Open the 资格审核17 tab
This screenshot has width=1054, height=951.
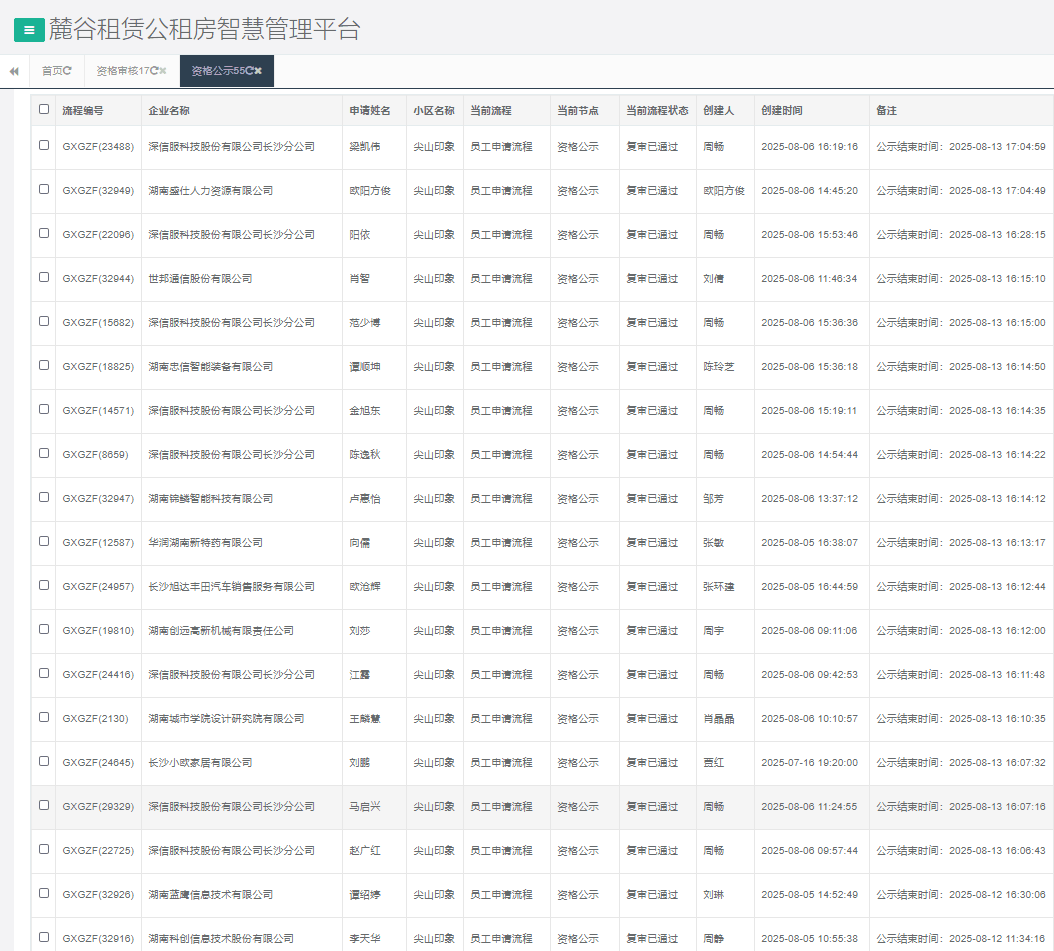coord(122,71)
